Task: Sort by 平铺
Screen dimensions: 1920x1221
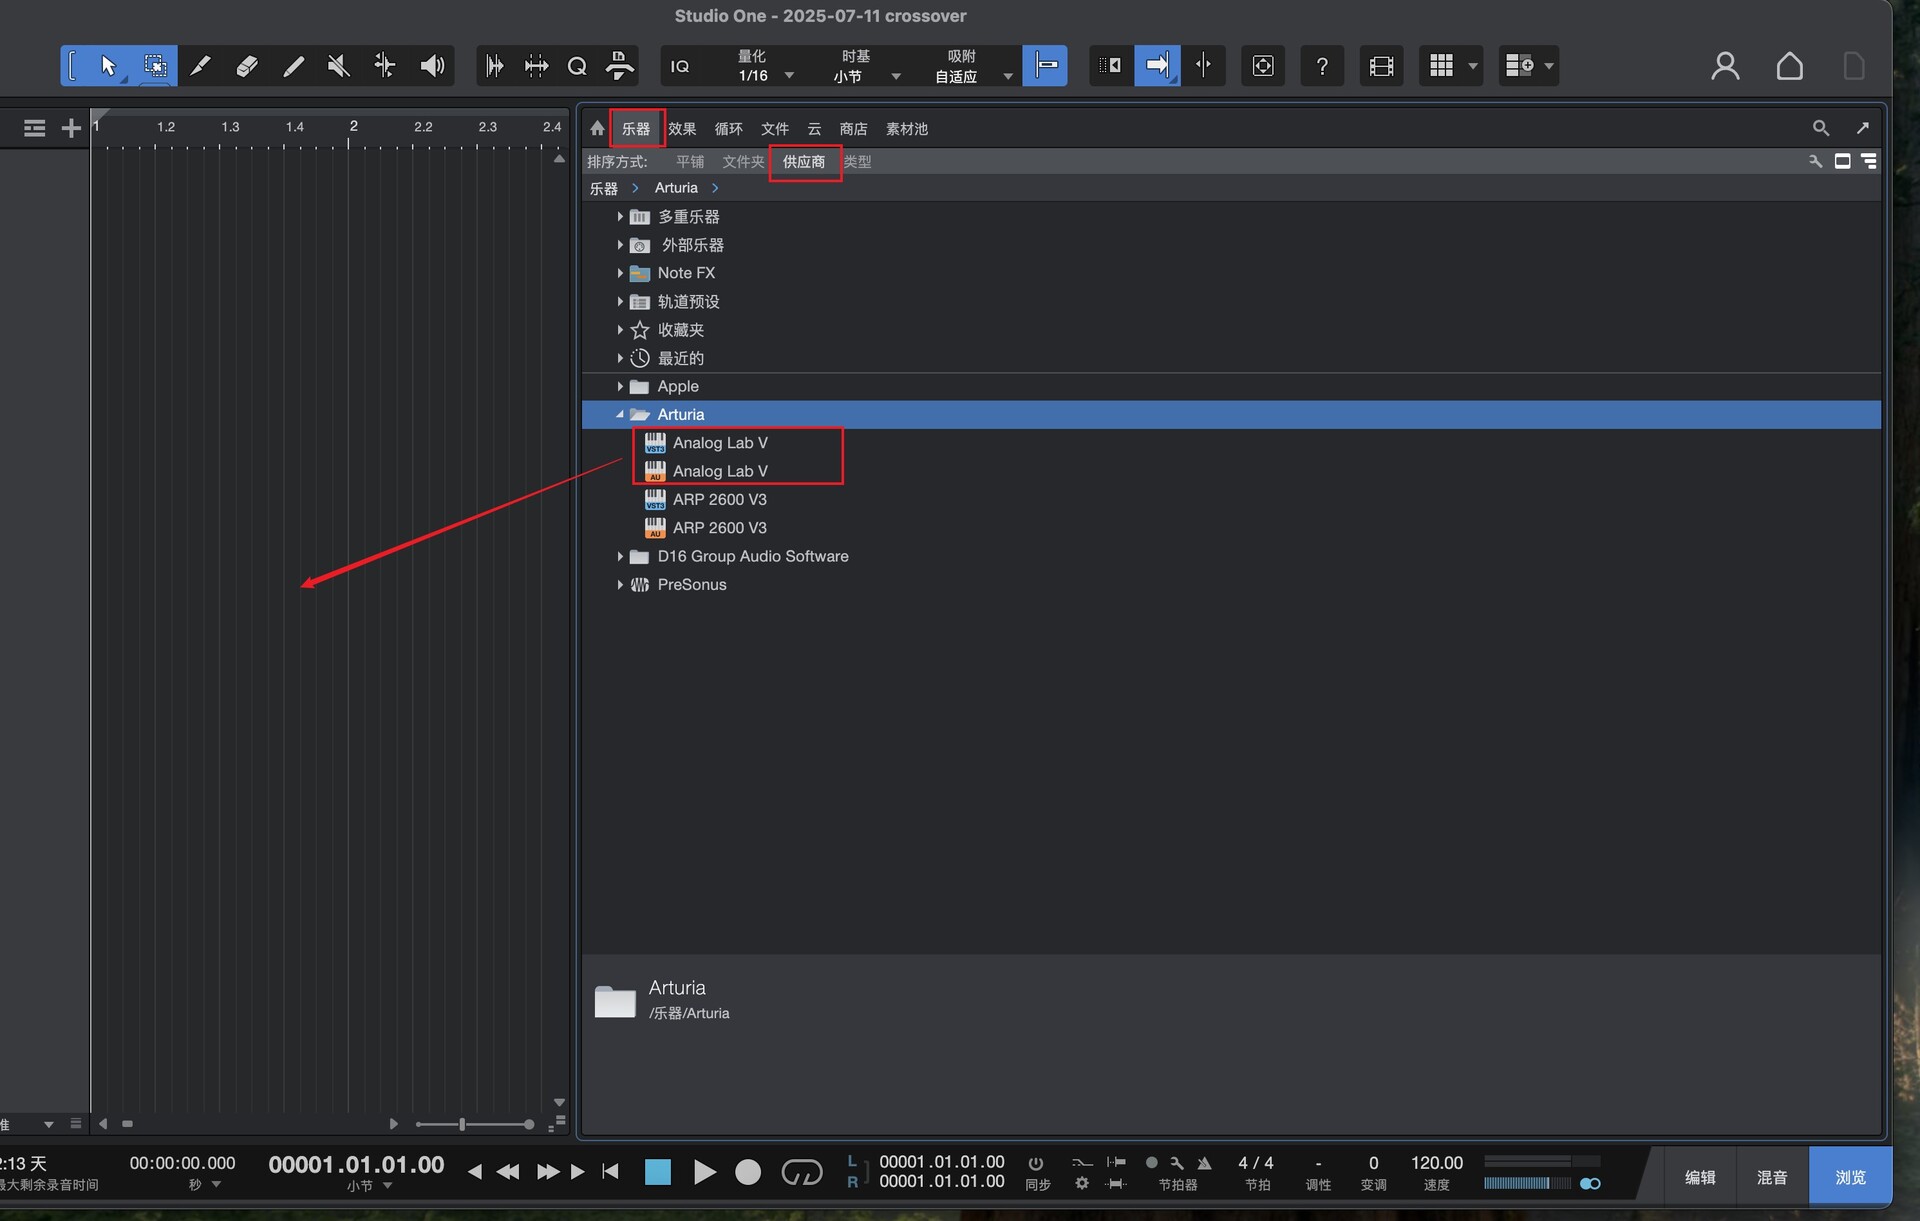Action: [x=690, y=161]
